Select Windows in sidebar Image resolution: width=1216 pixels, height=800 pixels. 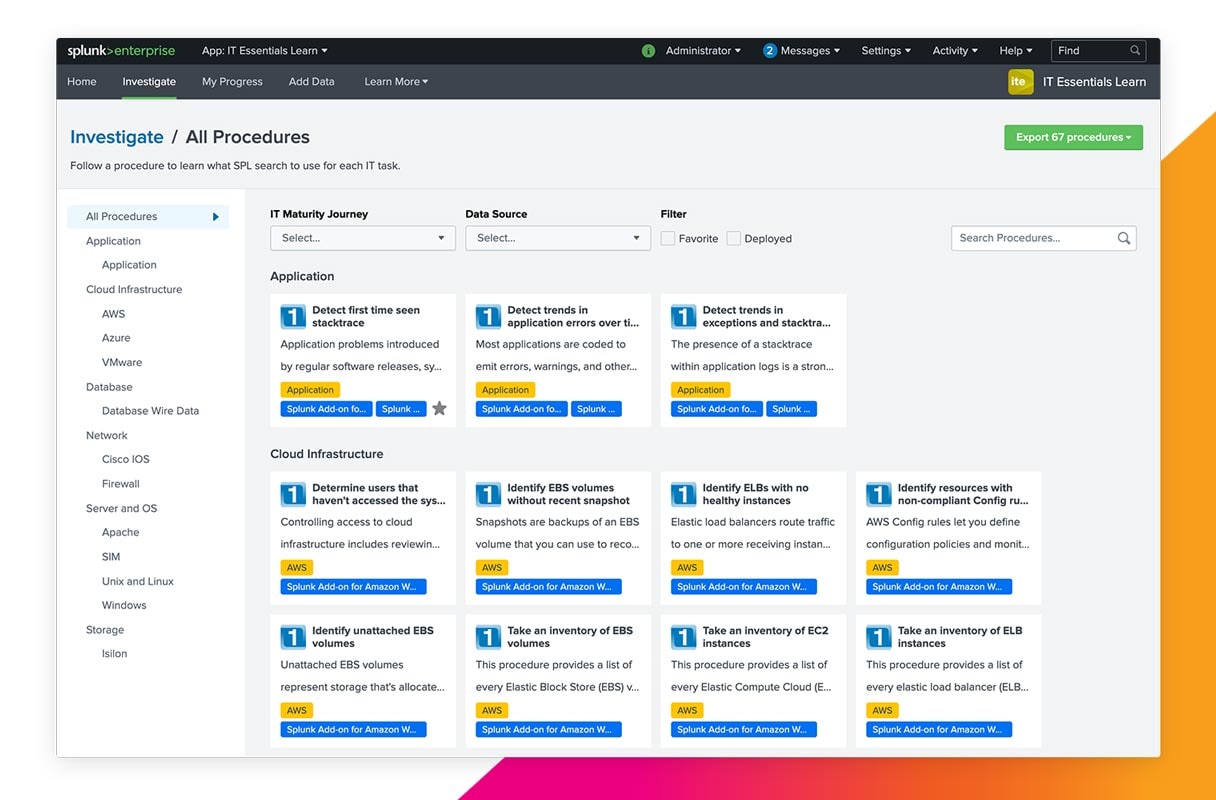124,606
